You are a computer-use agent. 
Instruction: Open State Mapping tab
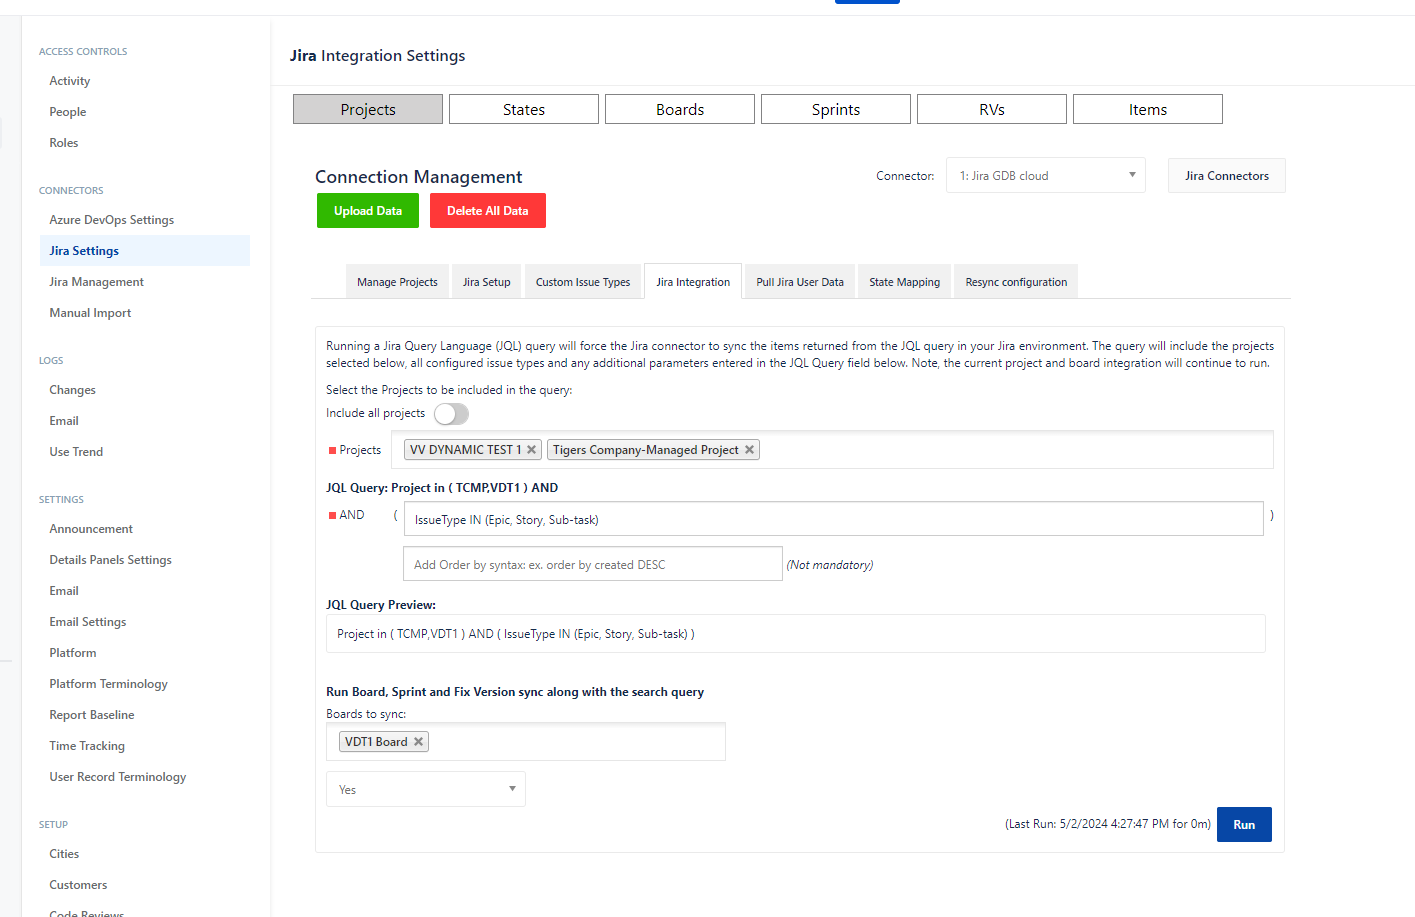904,282
